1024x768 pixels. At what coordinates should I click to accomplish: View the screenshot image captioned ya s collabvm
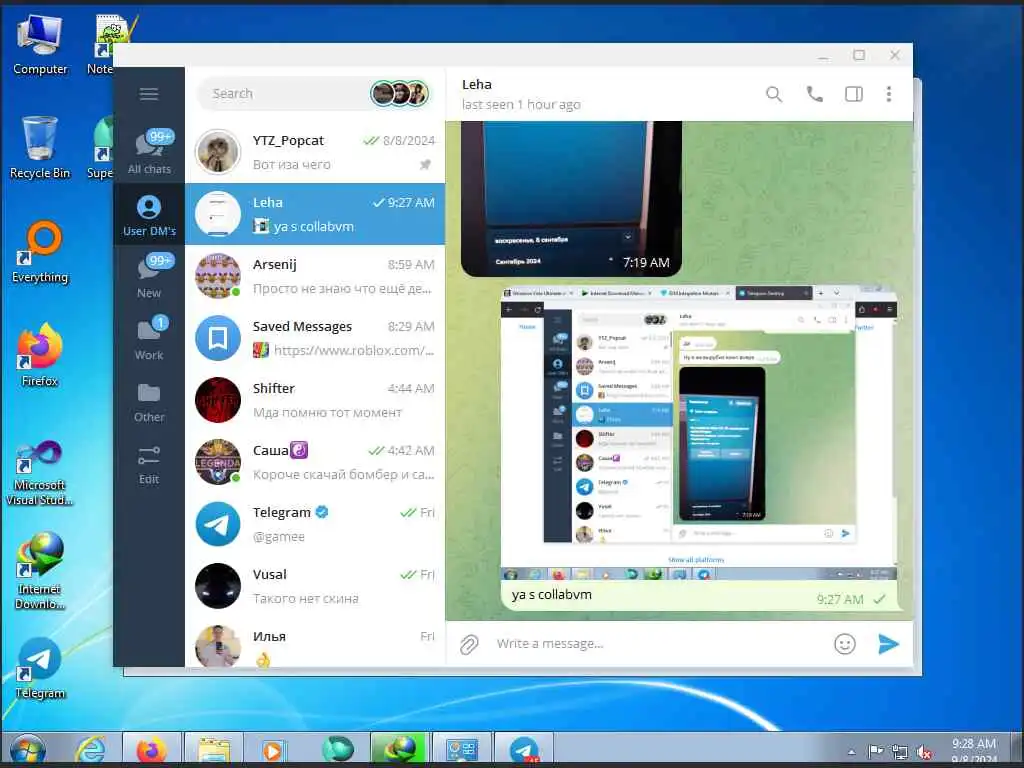coord(699,433)
